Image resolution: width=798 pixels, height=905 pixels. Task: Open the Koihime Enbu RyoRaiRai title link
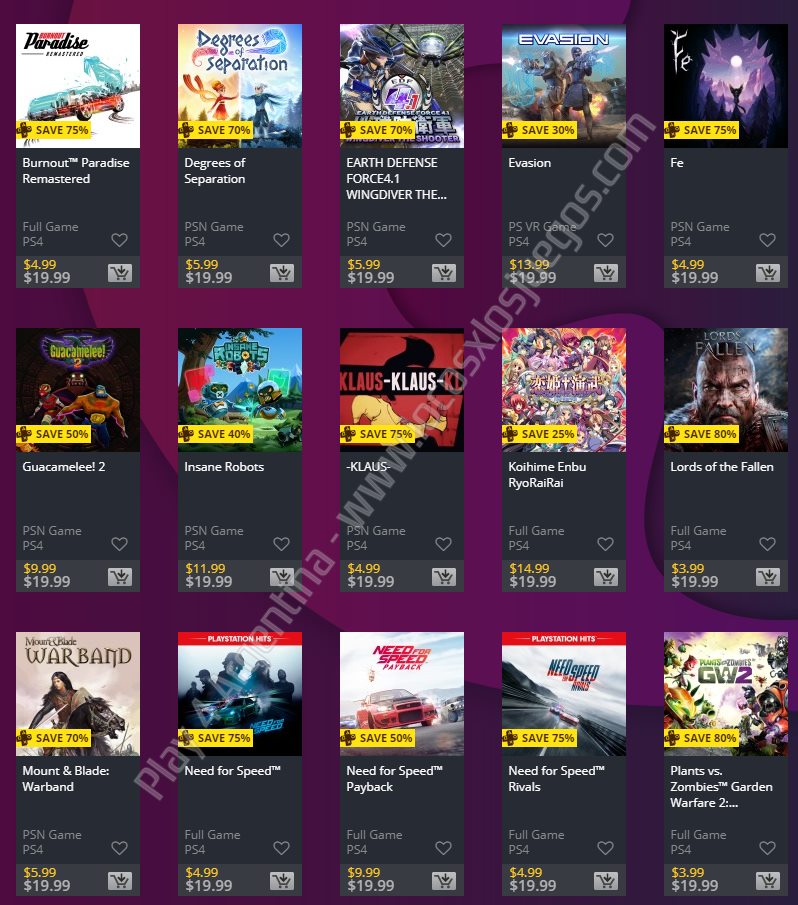pyautogui.click(x=547, y=474)
